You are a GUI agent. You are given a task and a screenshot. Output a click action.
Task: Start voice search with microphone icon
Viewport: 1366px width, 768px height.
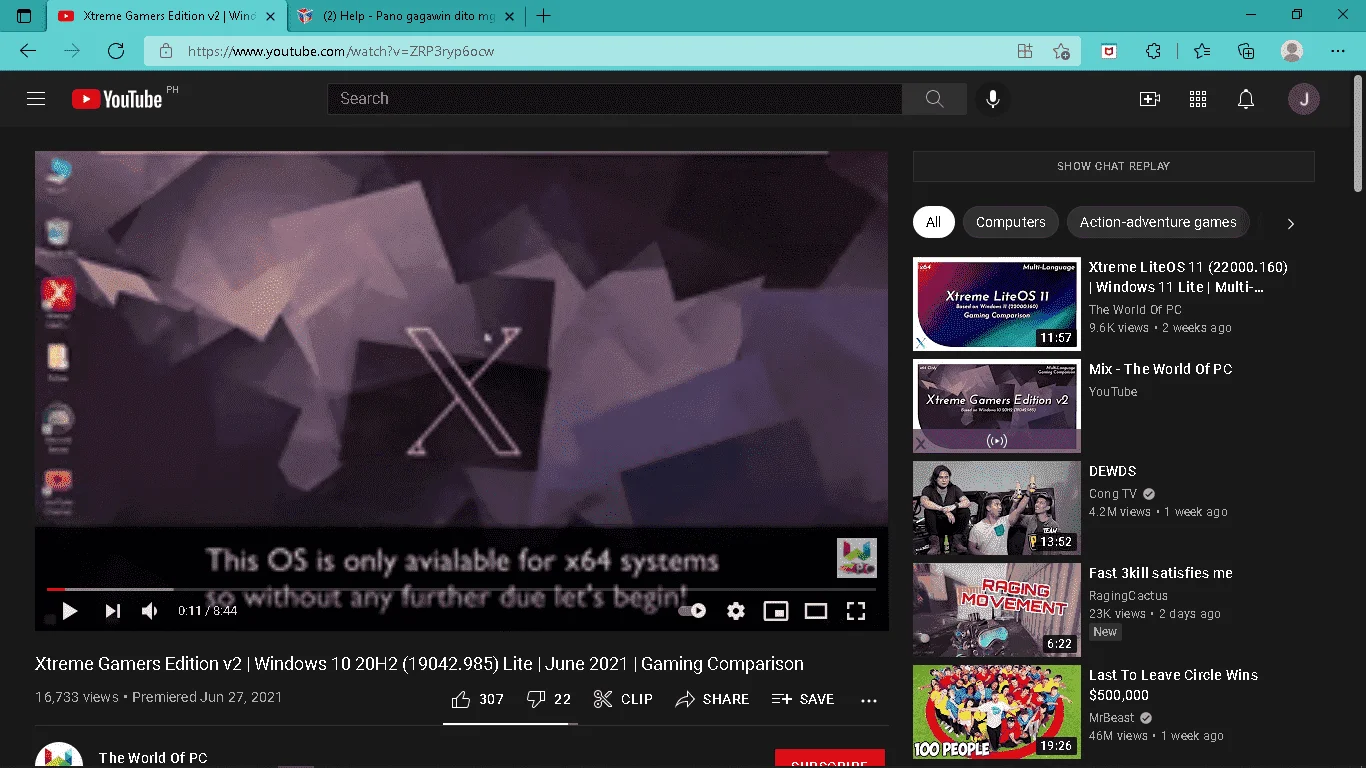point(993,99)
